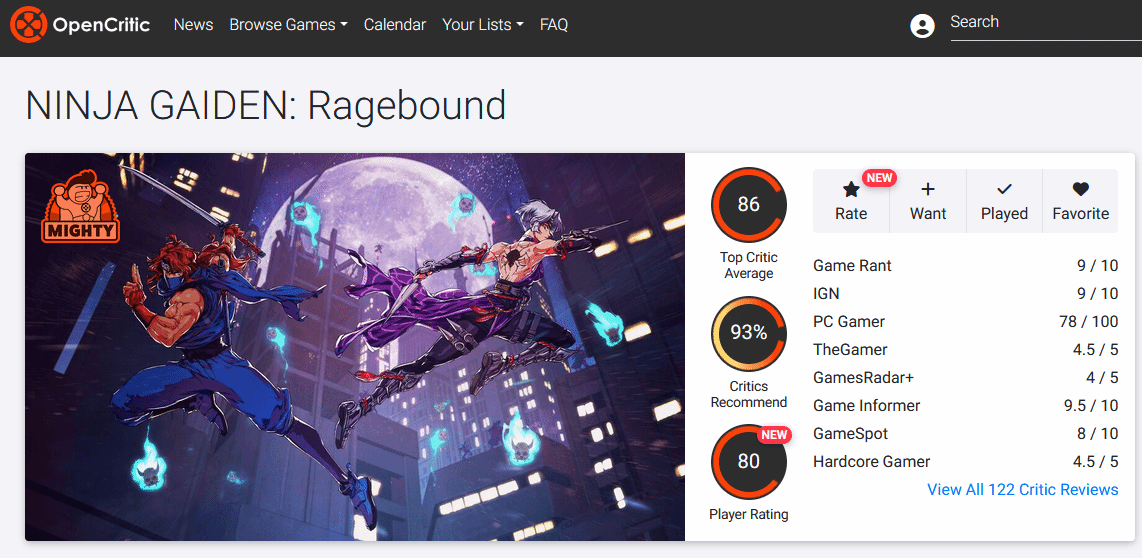This screenshot has width=1142, height=558.
Task: Click the OpenCritic logo icon
Action: [28, 25]
